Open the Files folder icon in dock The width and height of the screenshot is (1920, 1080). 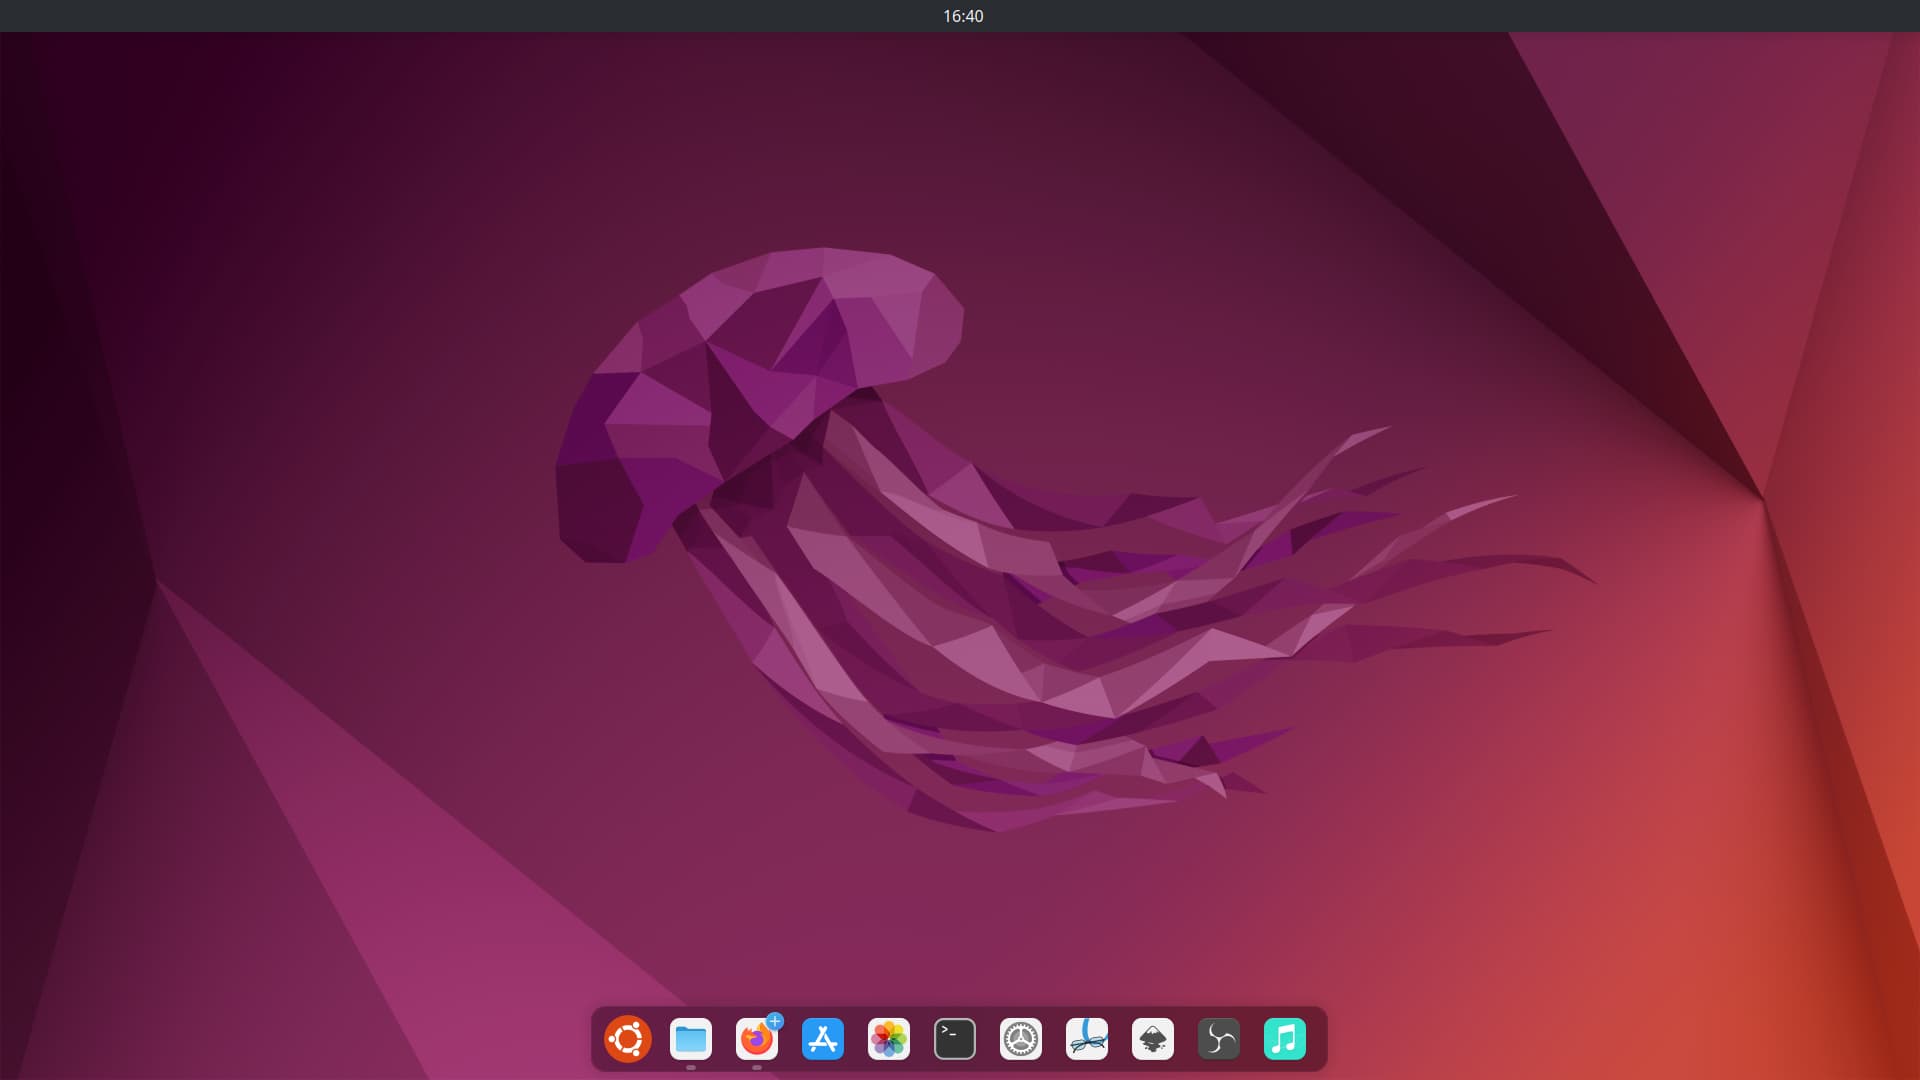(691, 1039)
